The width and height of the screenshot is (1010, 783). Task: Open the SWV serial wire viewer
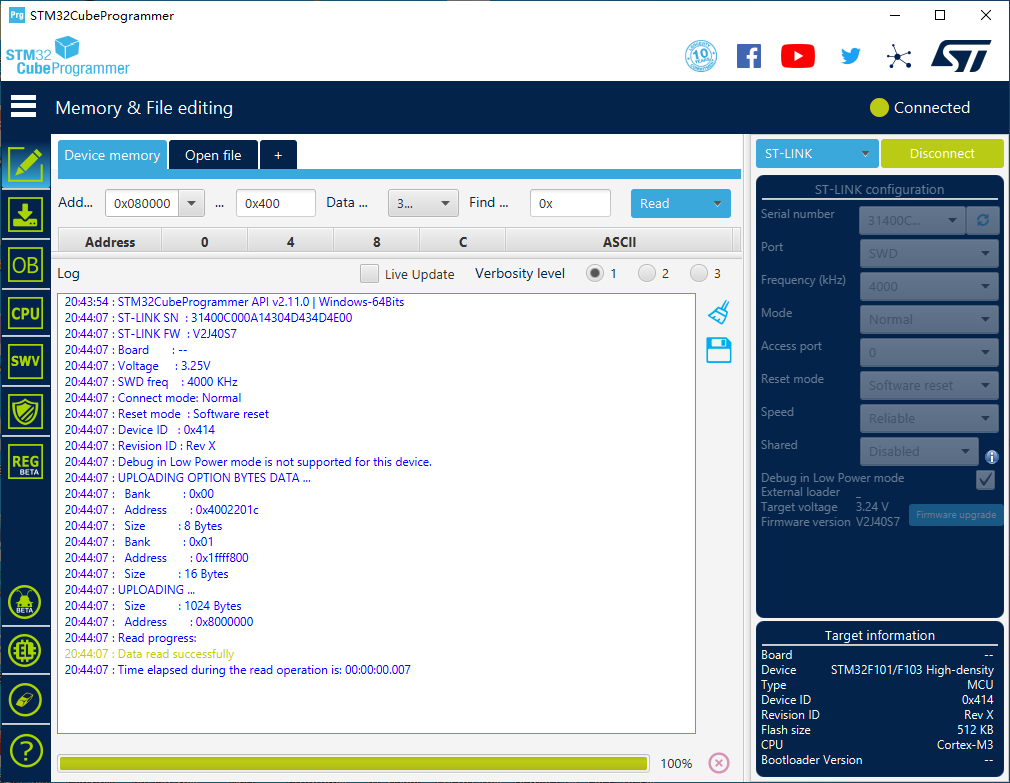(x=25, y=361)
